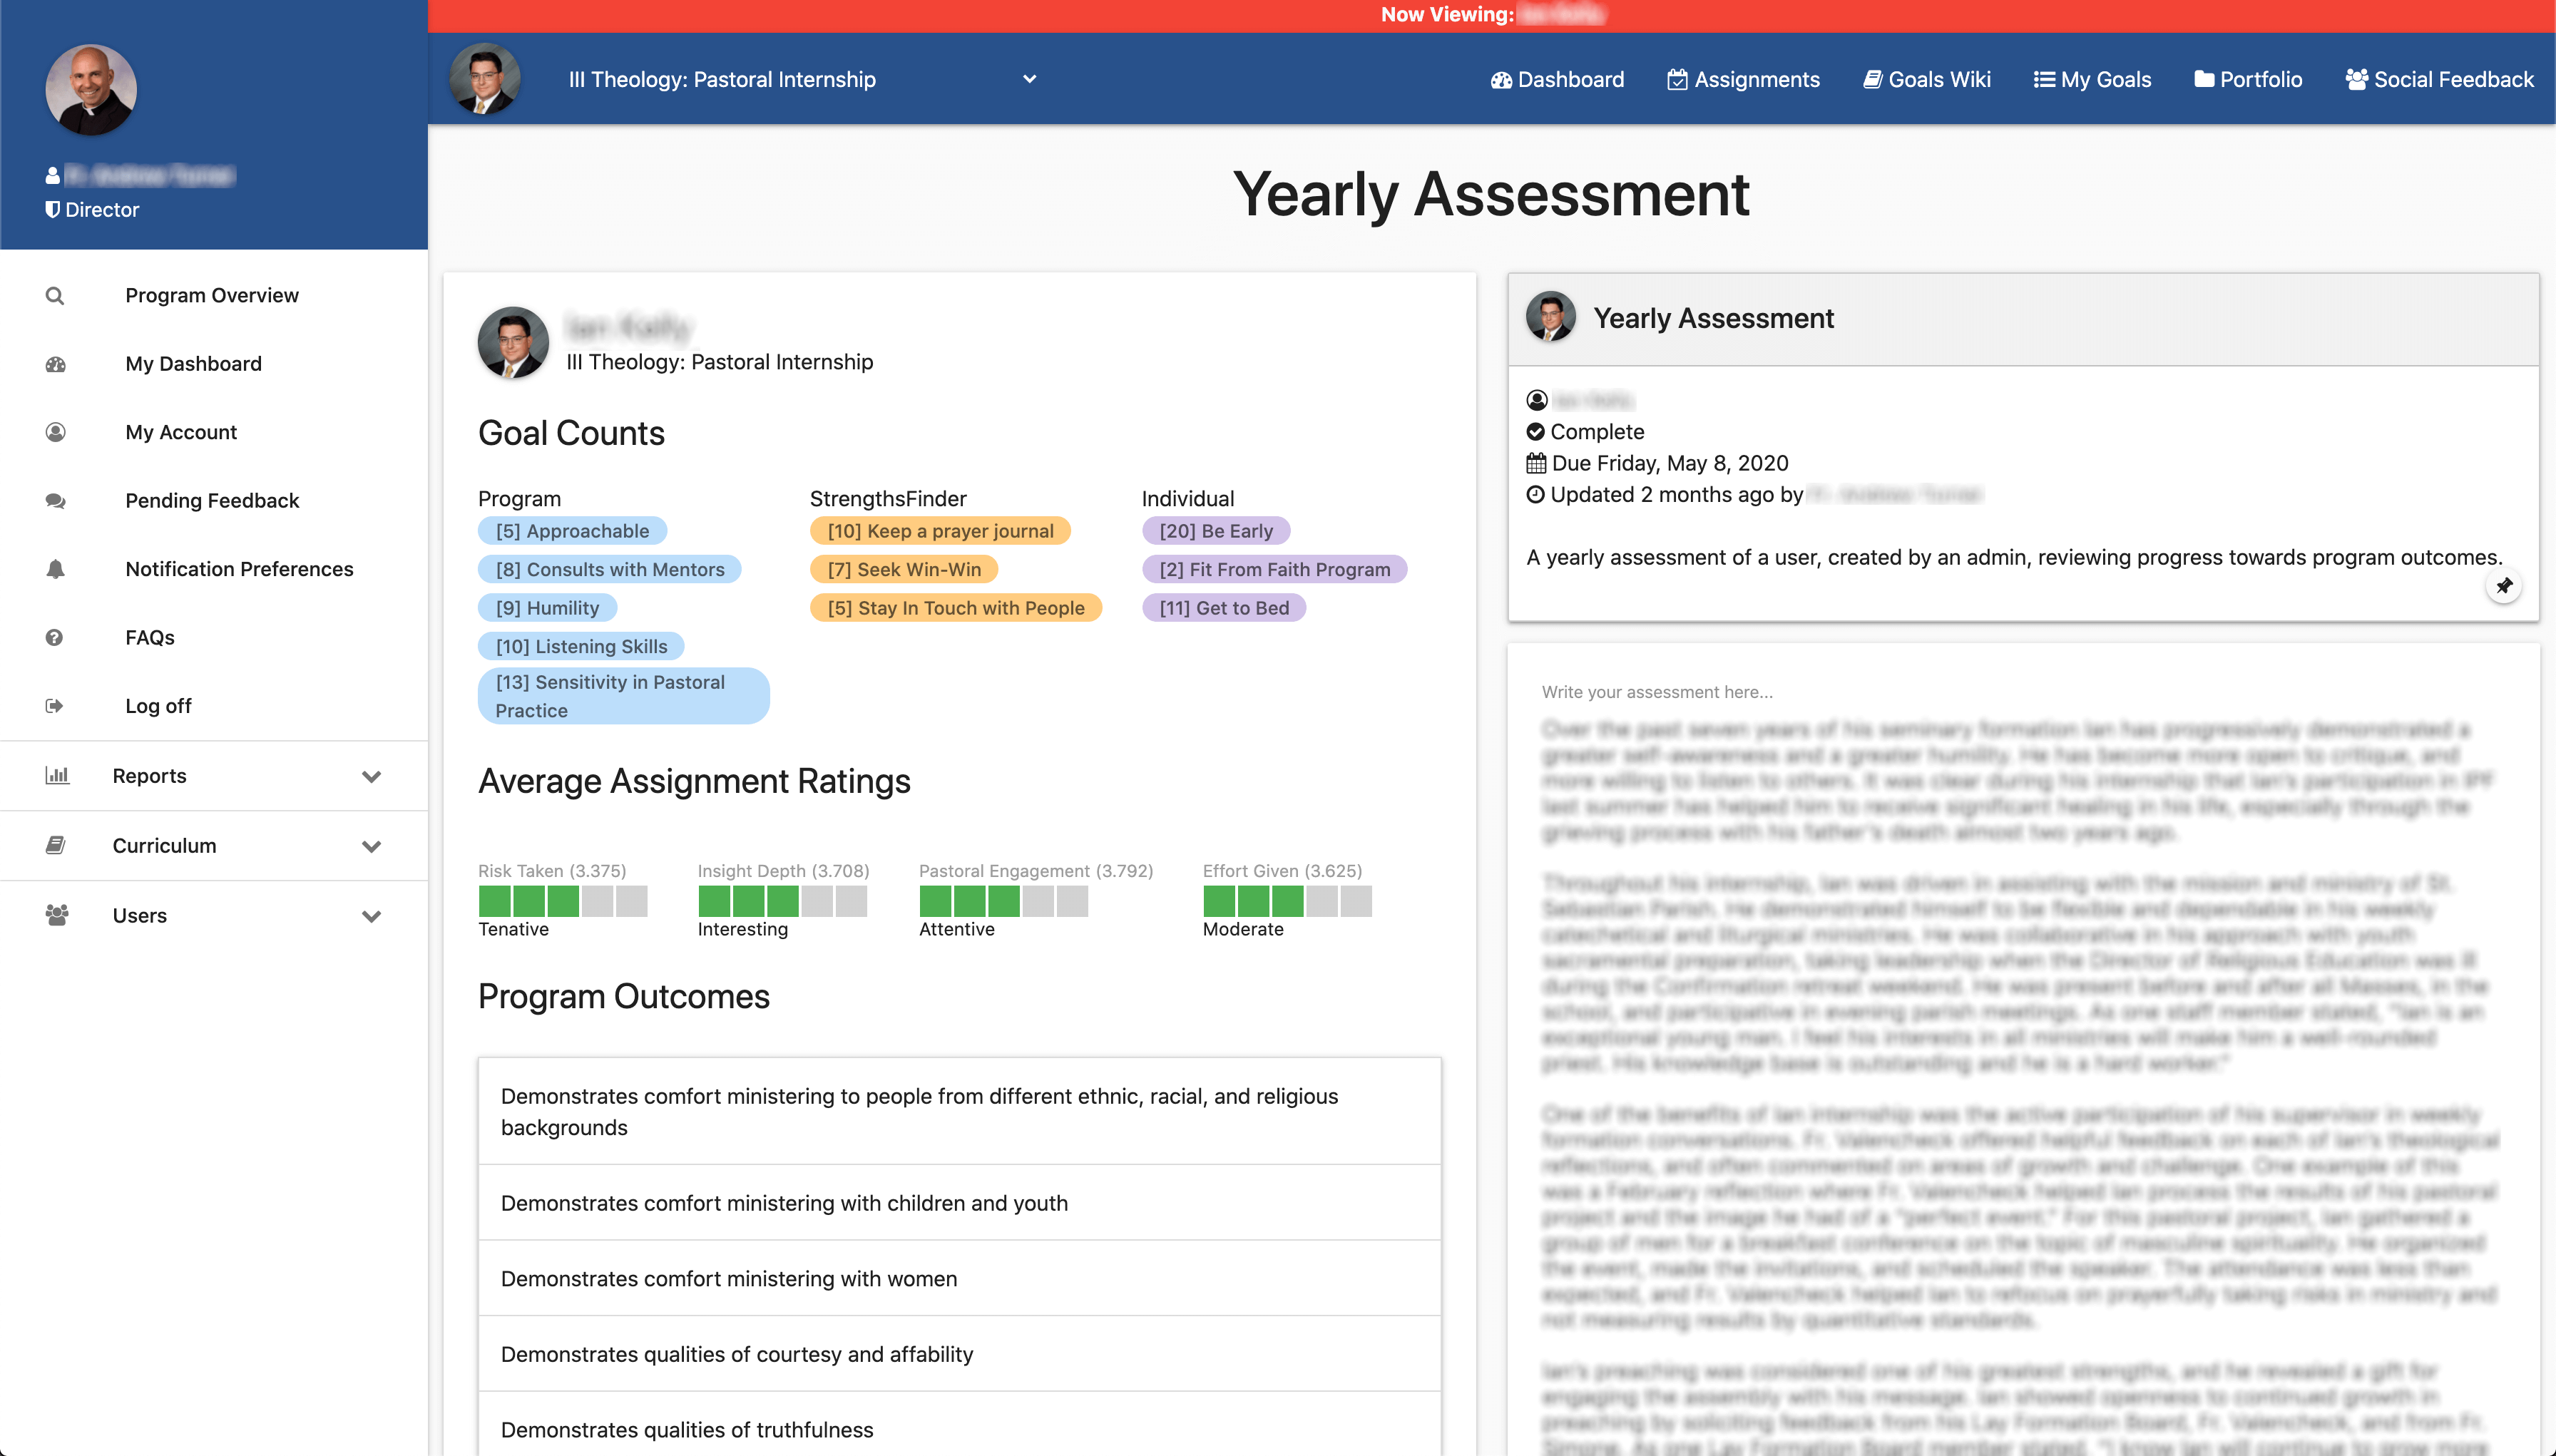The image size is (2556, 1456).
Task: Click the Insight Depth rating bar
Action: tap(783, 901)
